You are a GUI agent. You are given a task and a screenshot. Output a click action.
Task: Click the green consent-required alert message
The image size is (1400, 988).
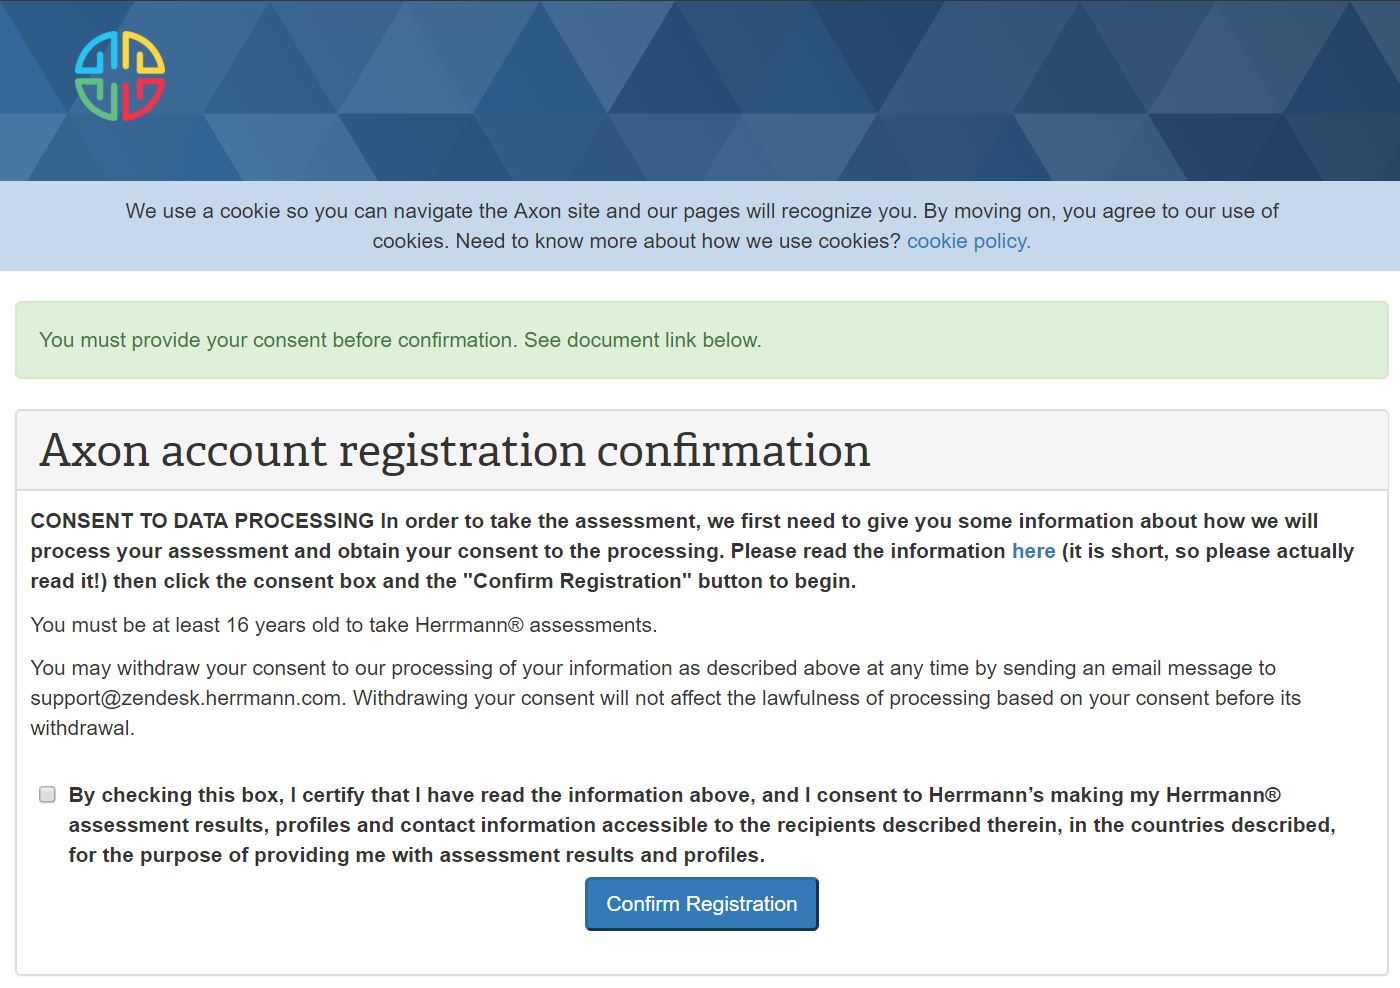pyautogui.click(x=400, y=340)
